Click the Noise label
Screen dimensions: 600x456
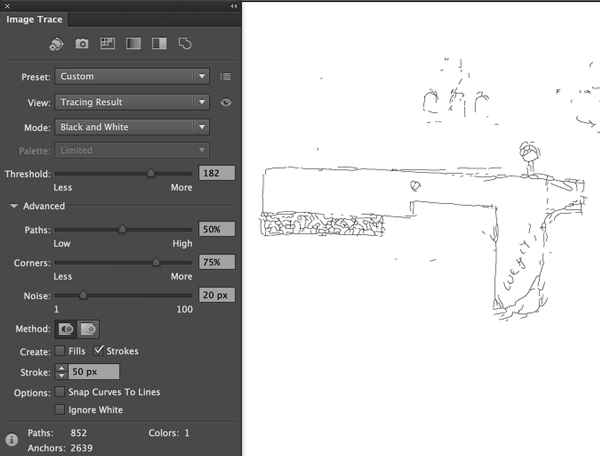pos(37,296)
